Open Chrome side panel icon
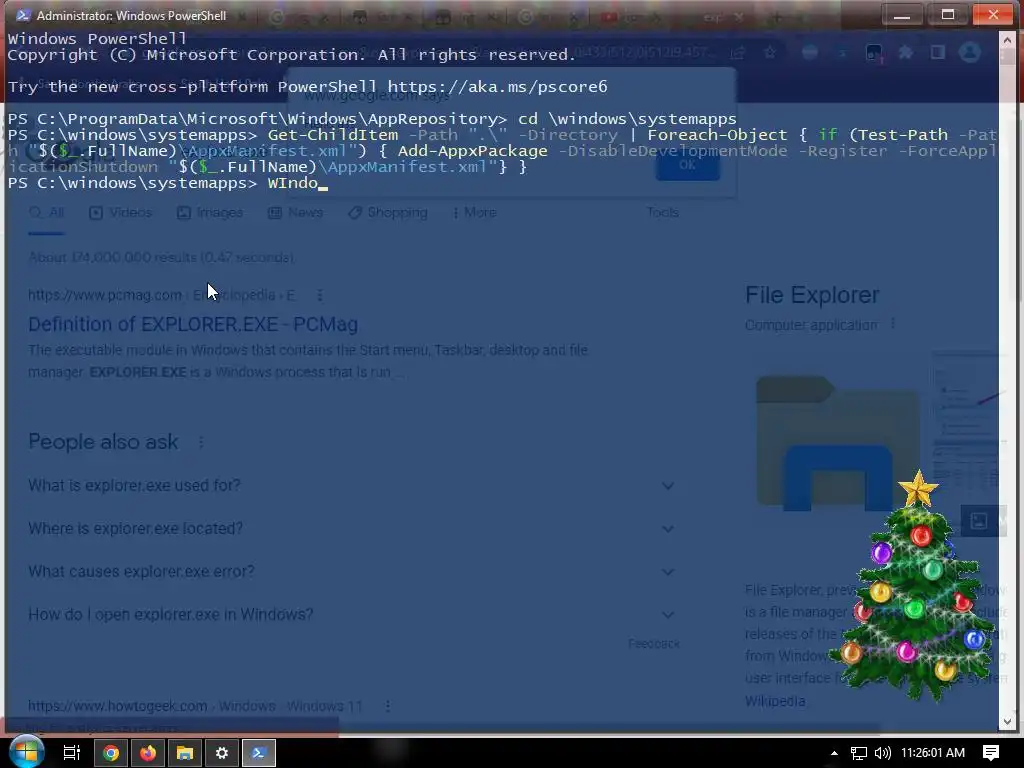This screenshot has width=1024, height=768. [938, 52]
